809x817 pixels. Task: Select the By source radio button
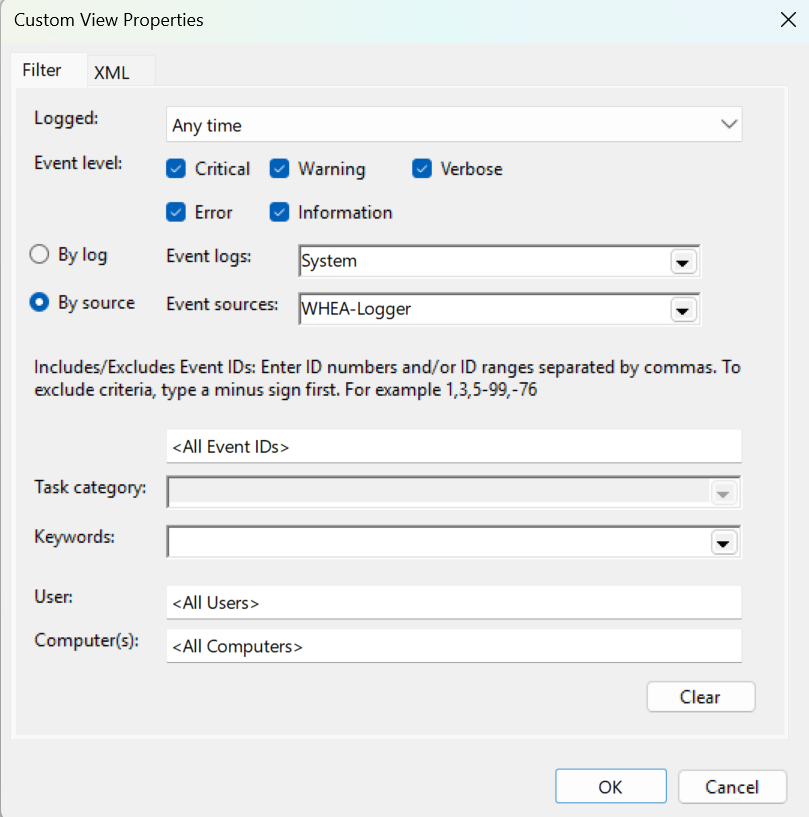point(39,302)
